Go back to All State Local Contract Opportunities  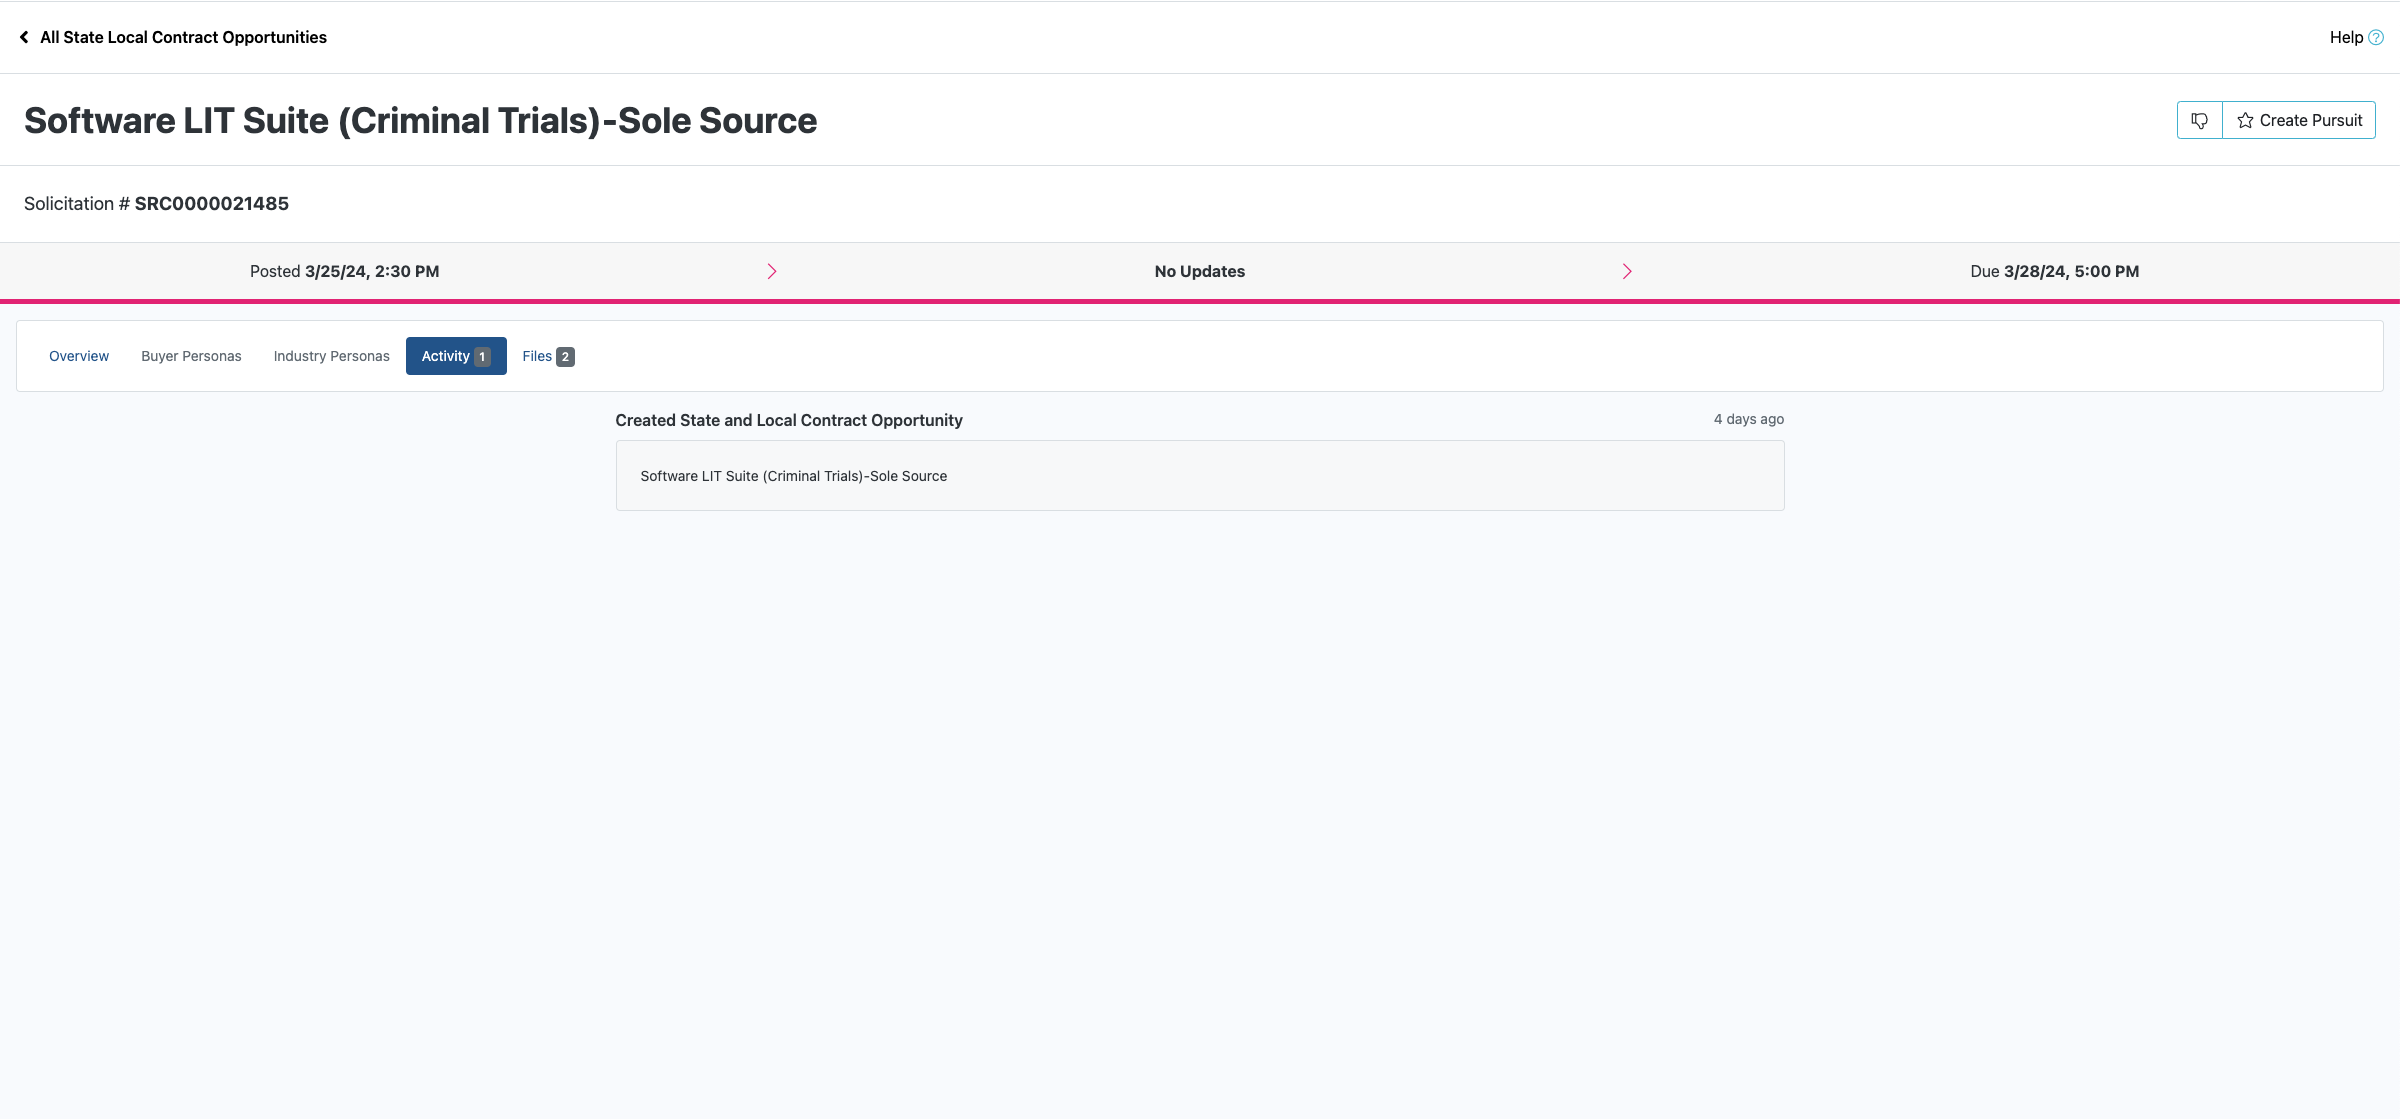pos(183,37)
